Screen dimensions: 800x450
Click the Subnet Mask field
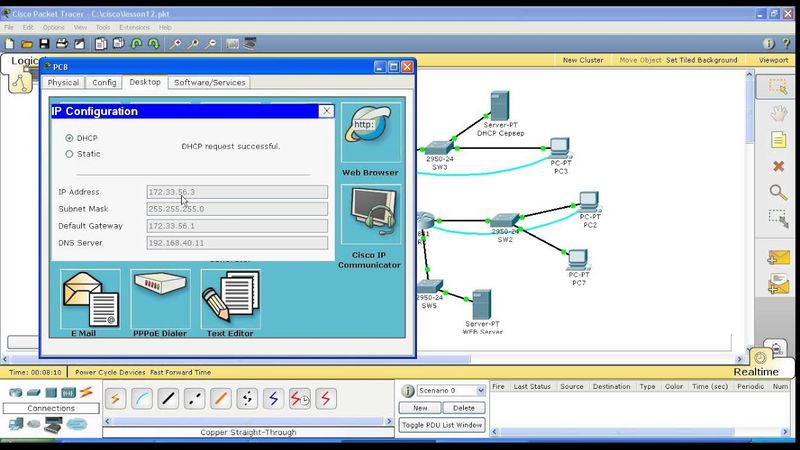[237, 209]
